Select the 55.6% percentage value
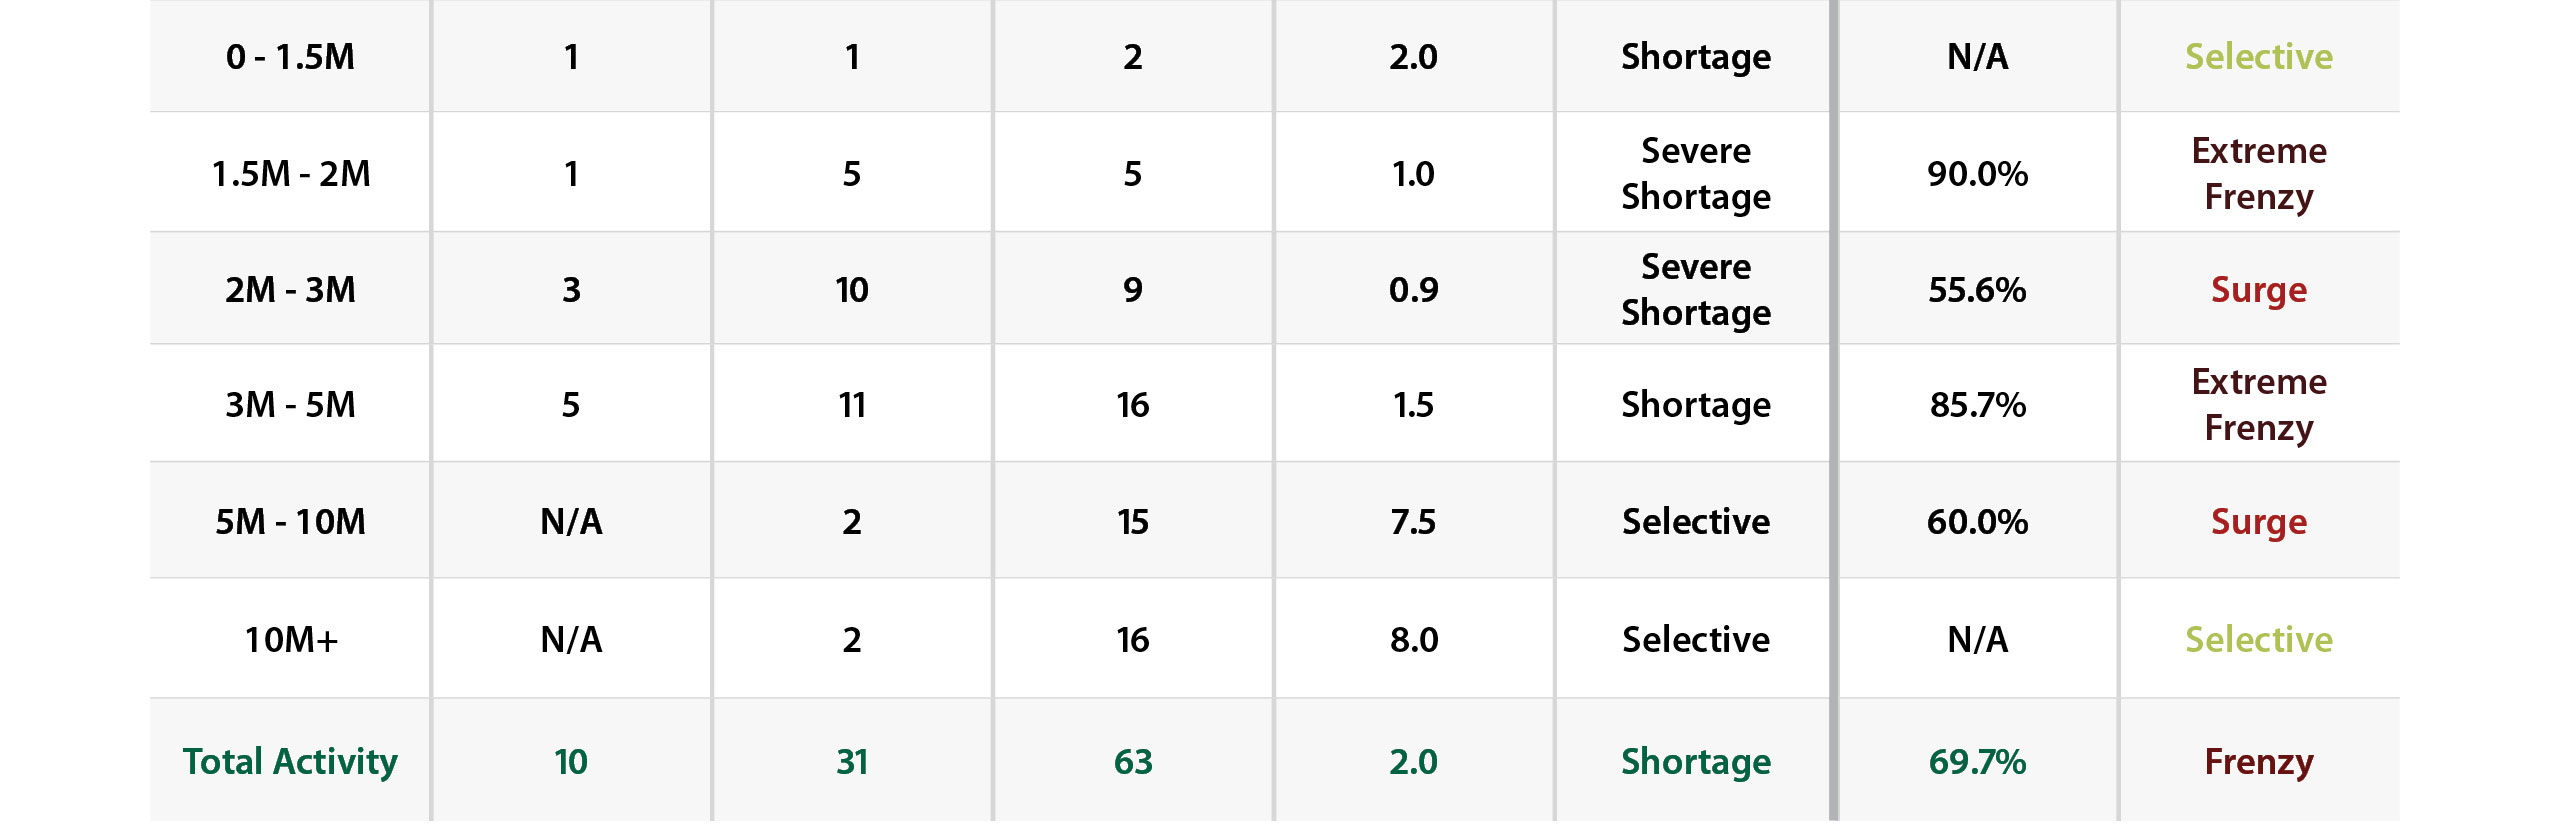 1977,290
